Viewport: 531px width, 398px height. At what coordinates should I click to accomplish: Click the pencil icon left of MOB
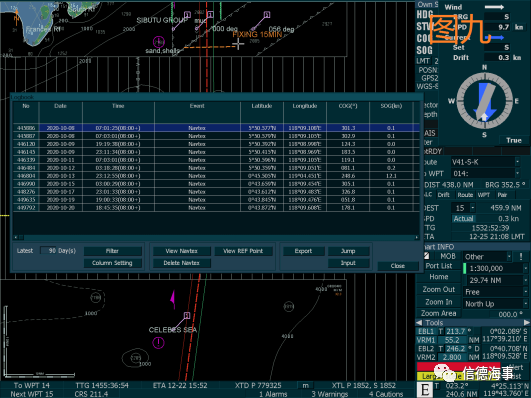(426, 256)
